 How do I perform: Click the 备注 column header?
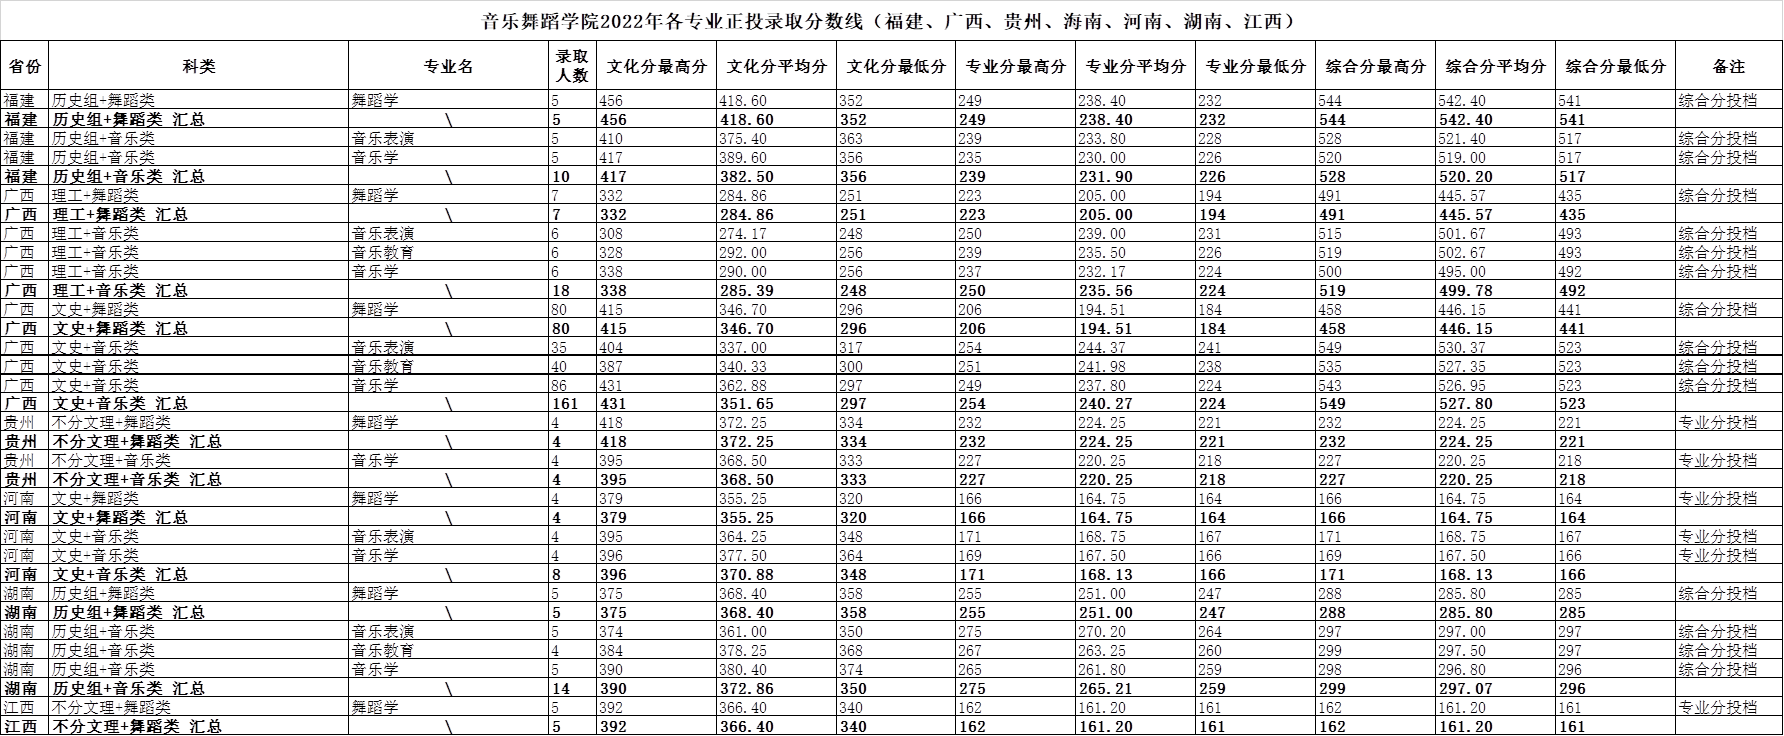(1728, 66)
